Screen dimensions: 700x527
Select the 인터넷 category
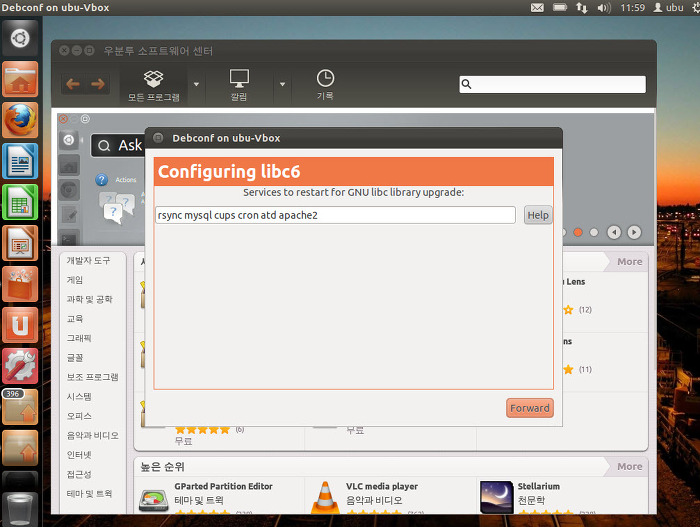[x=79, y=455]
